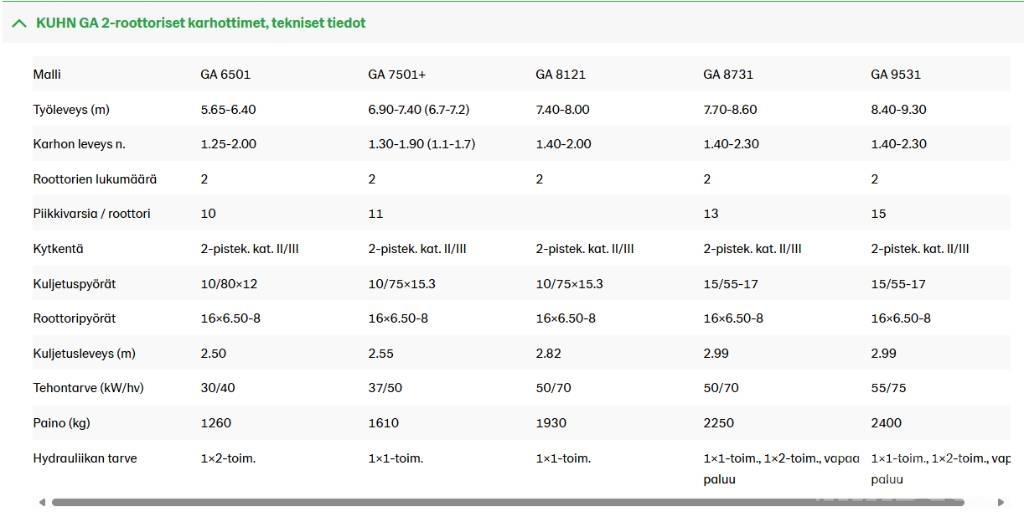Click the Kuljetuspyörät row label
The height and width of the screenshot is (516, 1024).
coord(74,284)
